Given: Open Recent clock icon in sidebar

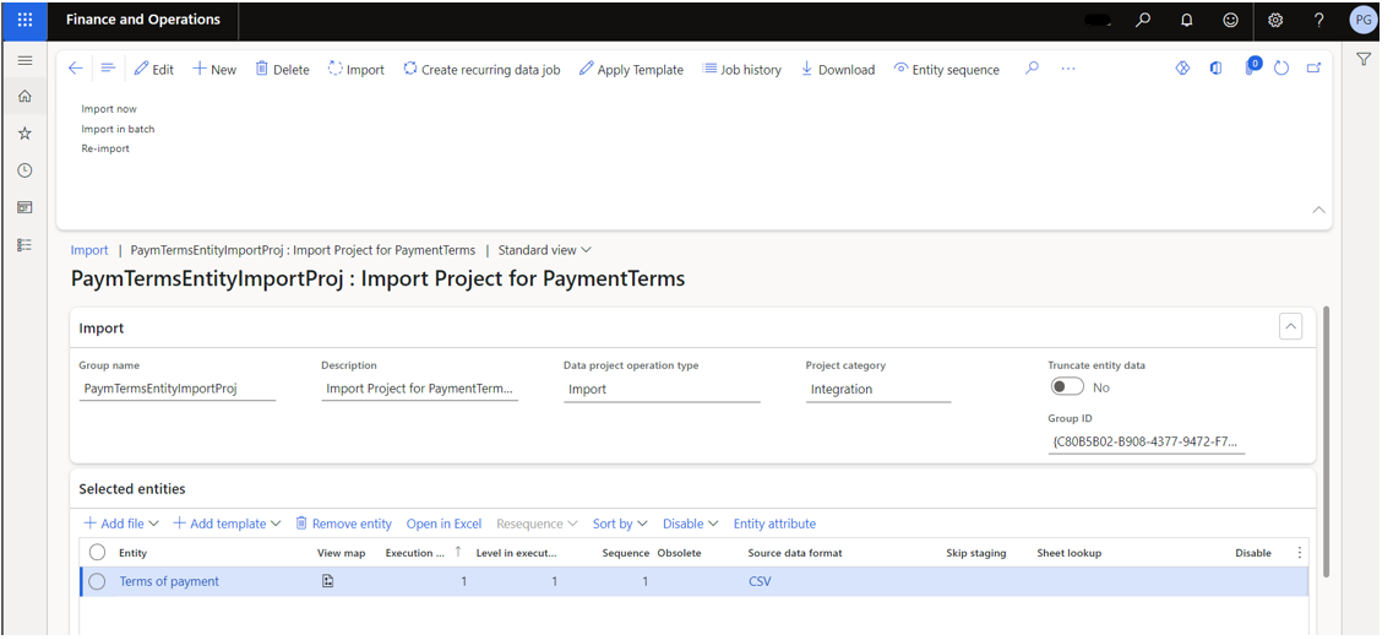Looking at the screenshot, I should pyautogui.click(x=25, y=171).
